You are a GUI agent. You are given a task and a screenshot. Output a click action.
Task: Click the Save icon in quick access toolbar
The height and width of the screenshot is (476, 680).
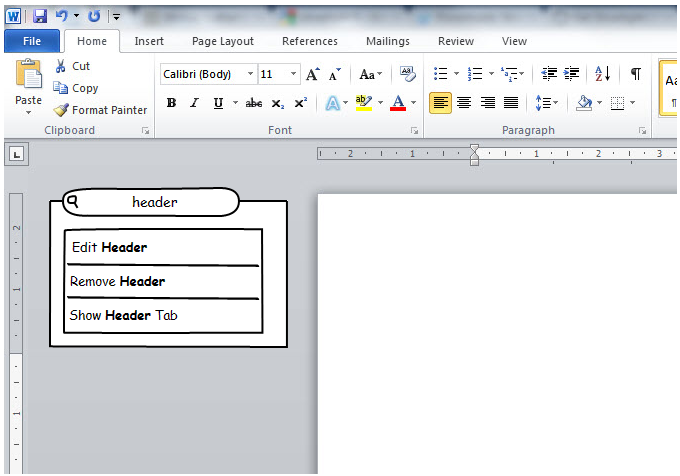tap(40, 16)
